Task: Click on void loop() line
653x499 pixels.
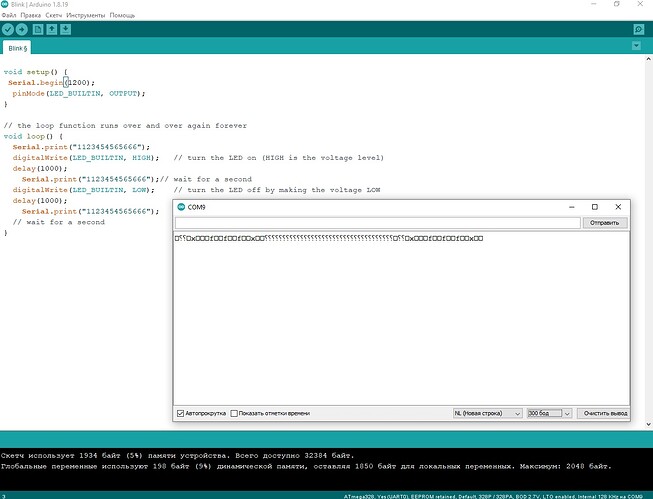Action: 33,136
